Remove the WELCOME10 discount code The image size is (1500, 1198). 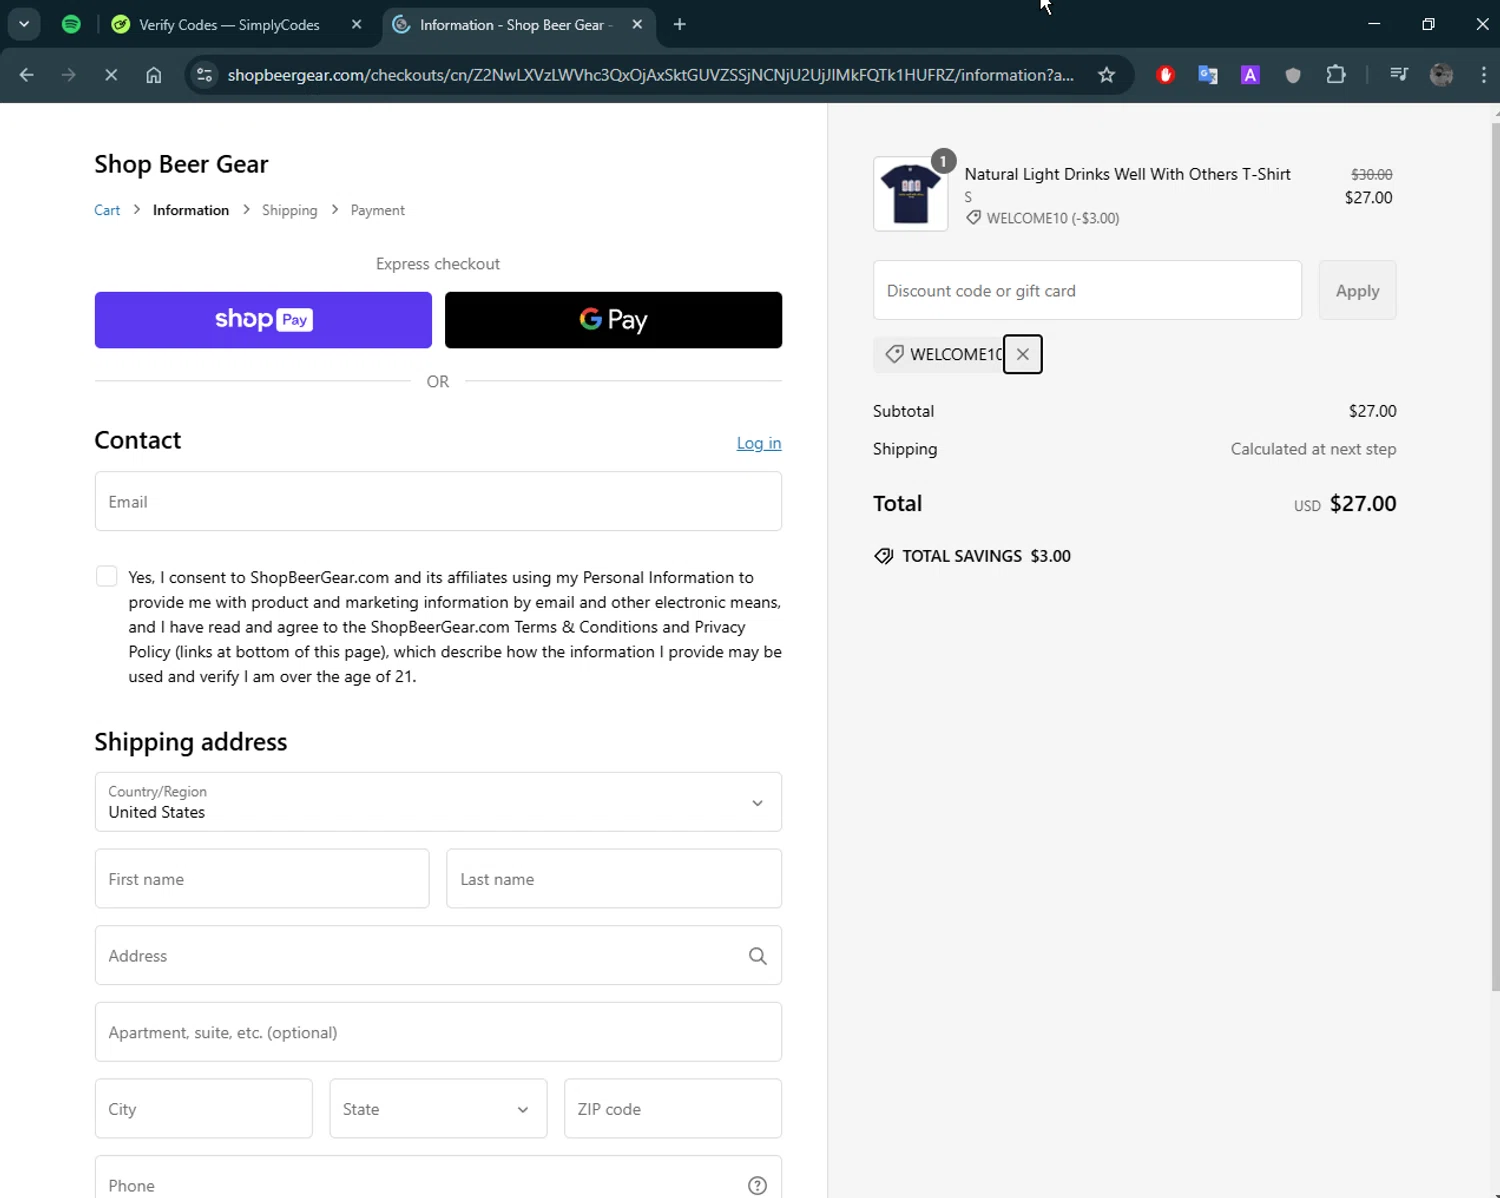click(x=1022, y=354)
